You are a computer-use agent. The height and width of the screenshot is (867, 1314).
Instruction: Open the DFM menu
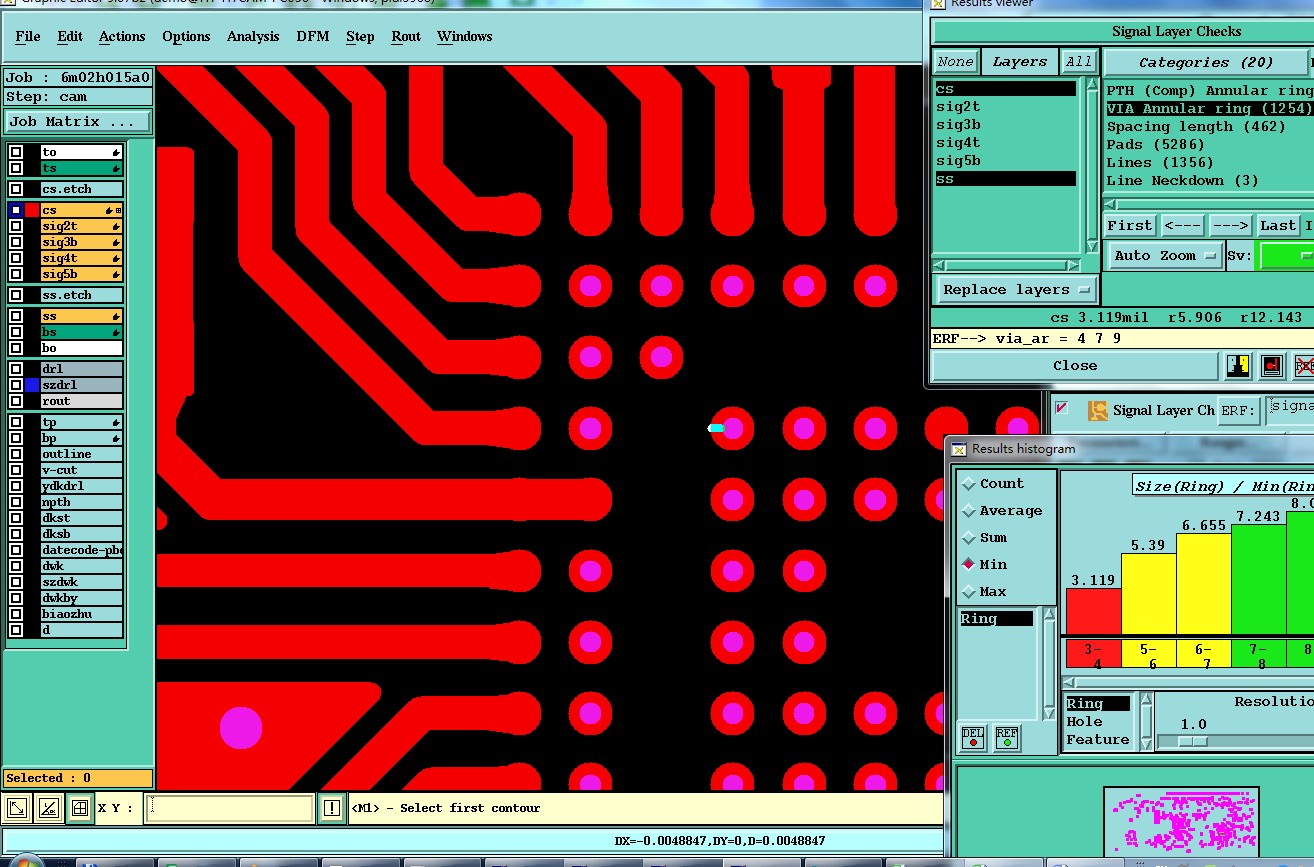pos(313,37)
